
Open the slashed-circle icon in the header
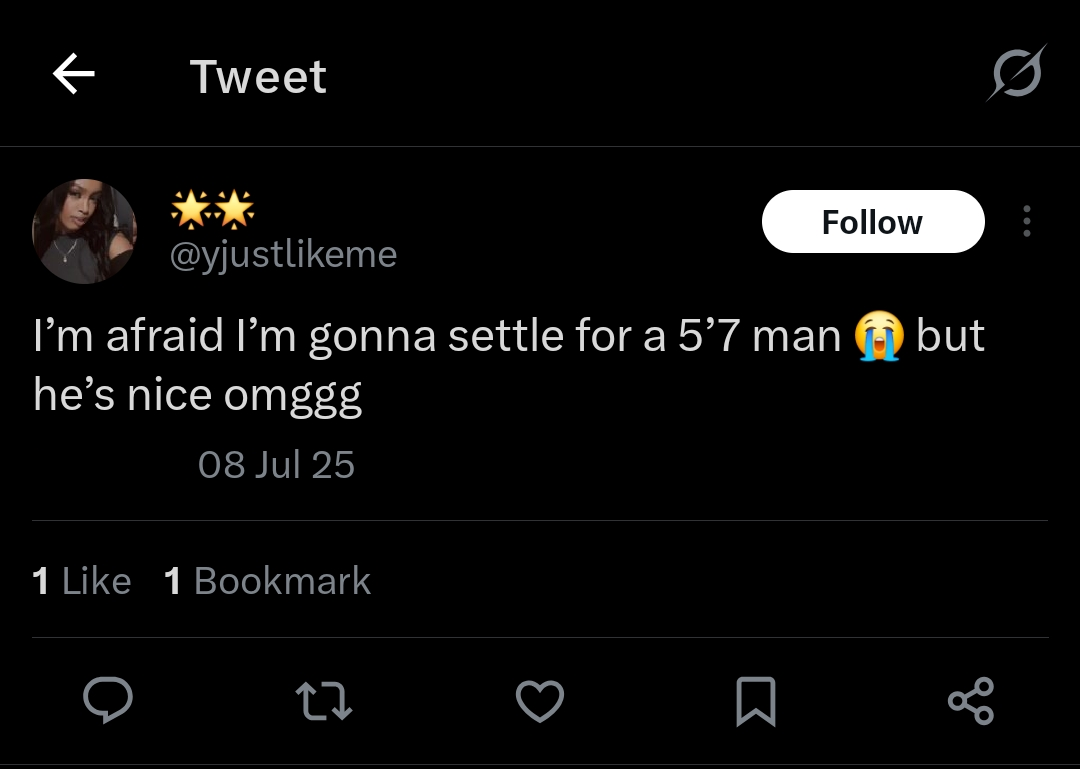pos(1017,73)
